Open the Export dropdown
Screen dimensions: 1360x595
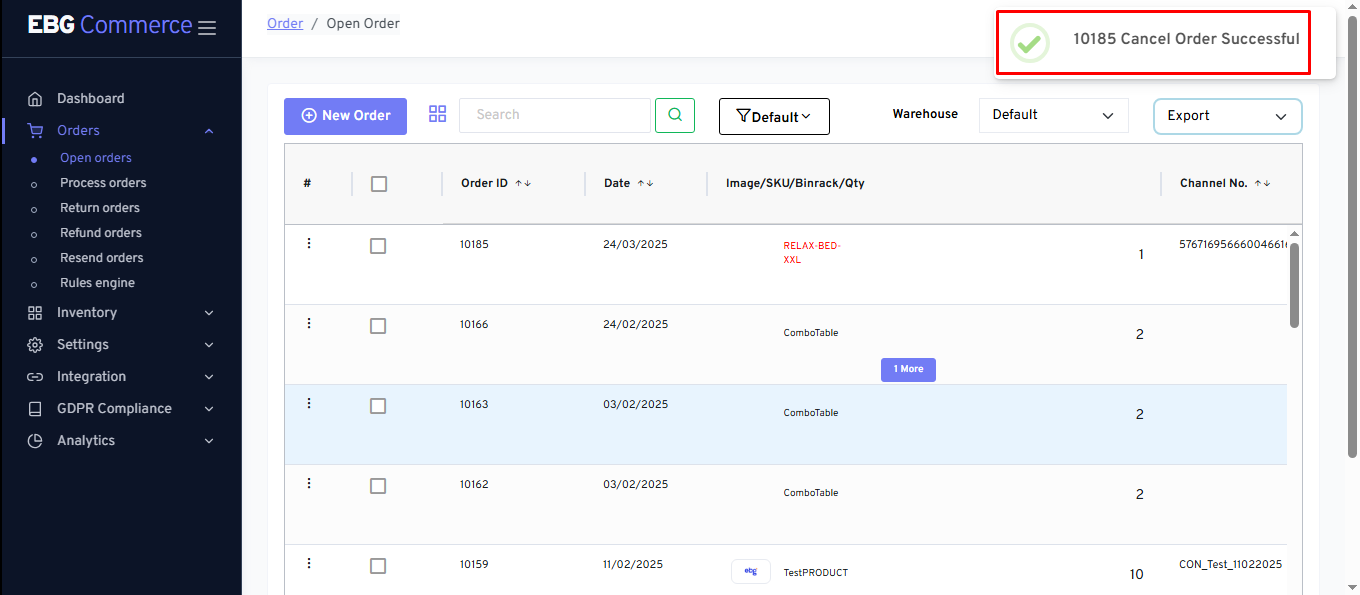pyautogui.click(x=1227, y=116)
